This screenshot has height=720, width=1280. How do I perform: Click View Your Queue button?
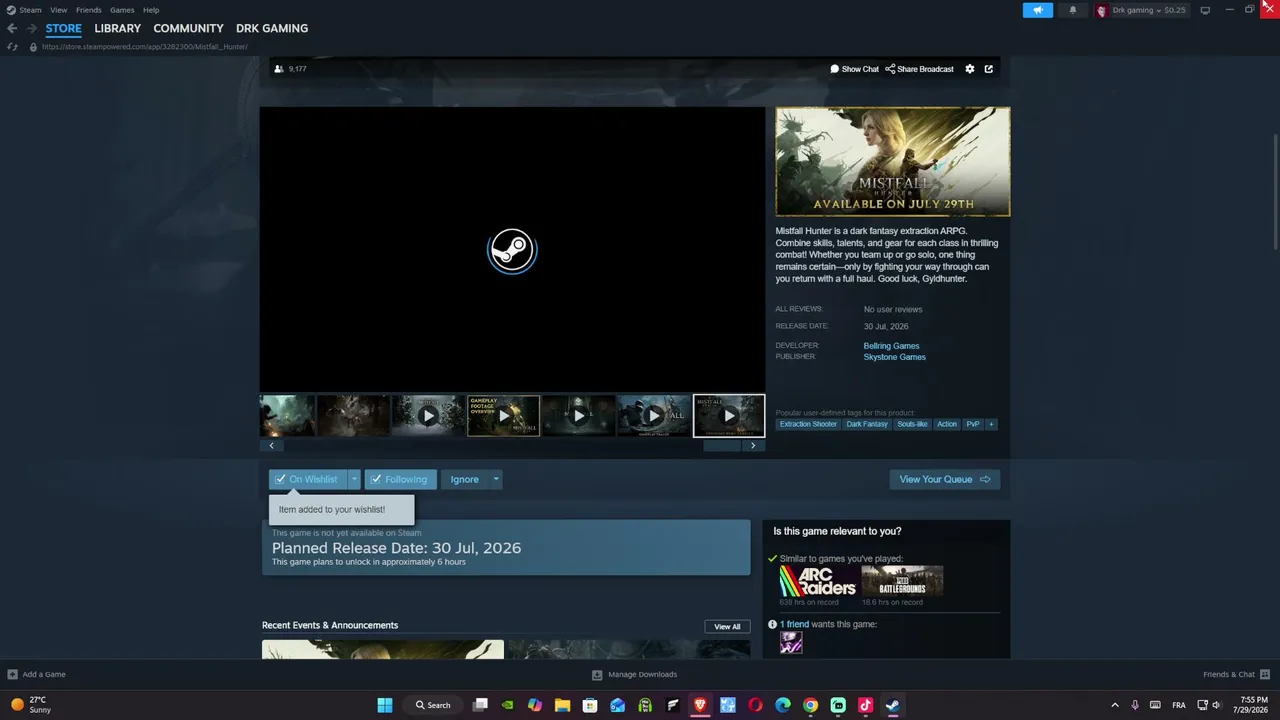944,479
